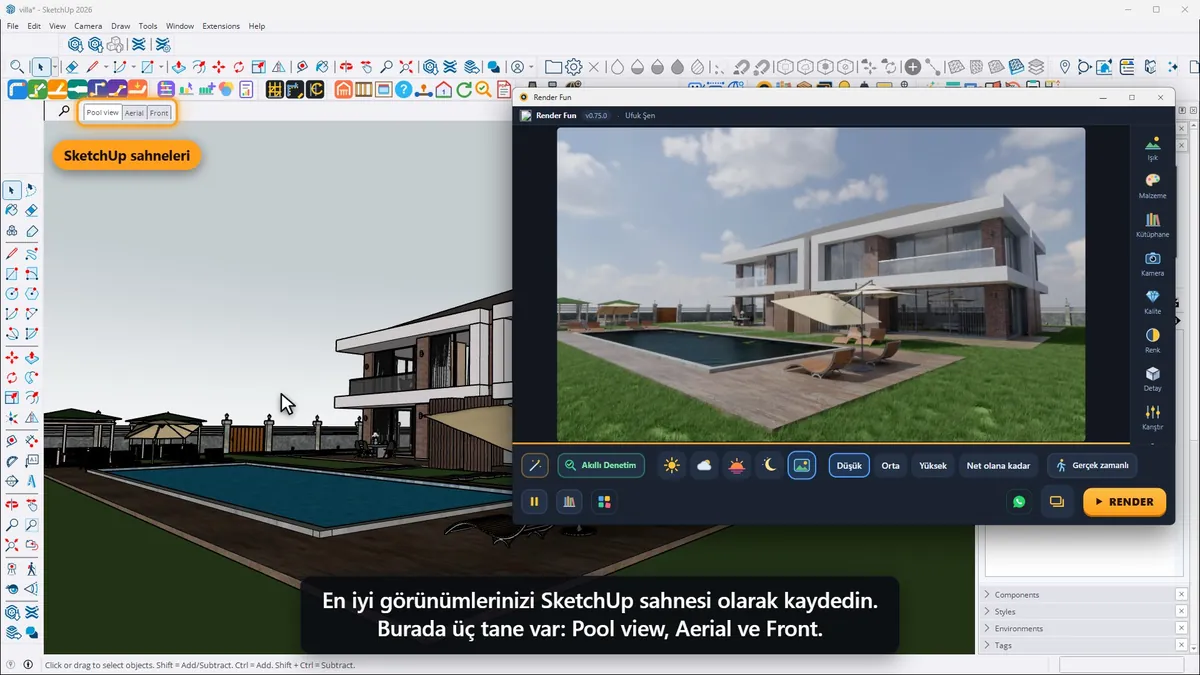This screenshot has width=1200, height=675.
Task: Click the colorful grid icon in Render Fun
Action: pyautogui.click(x=603, y=502)
